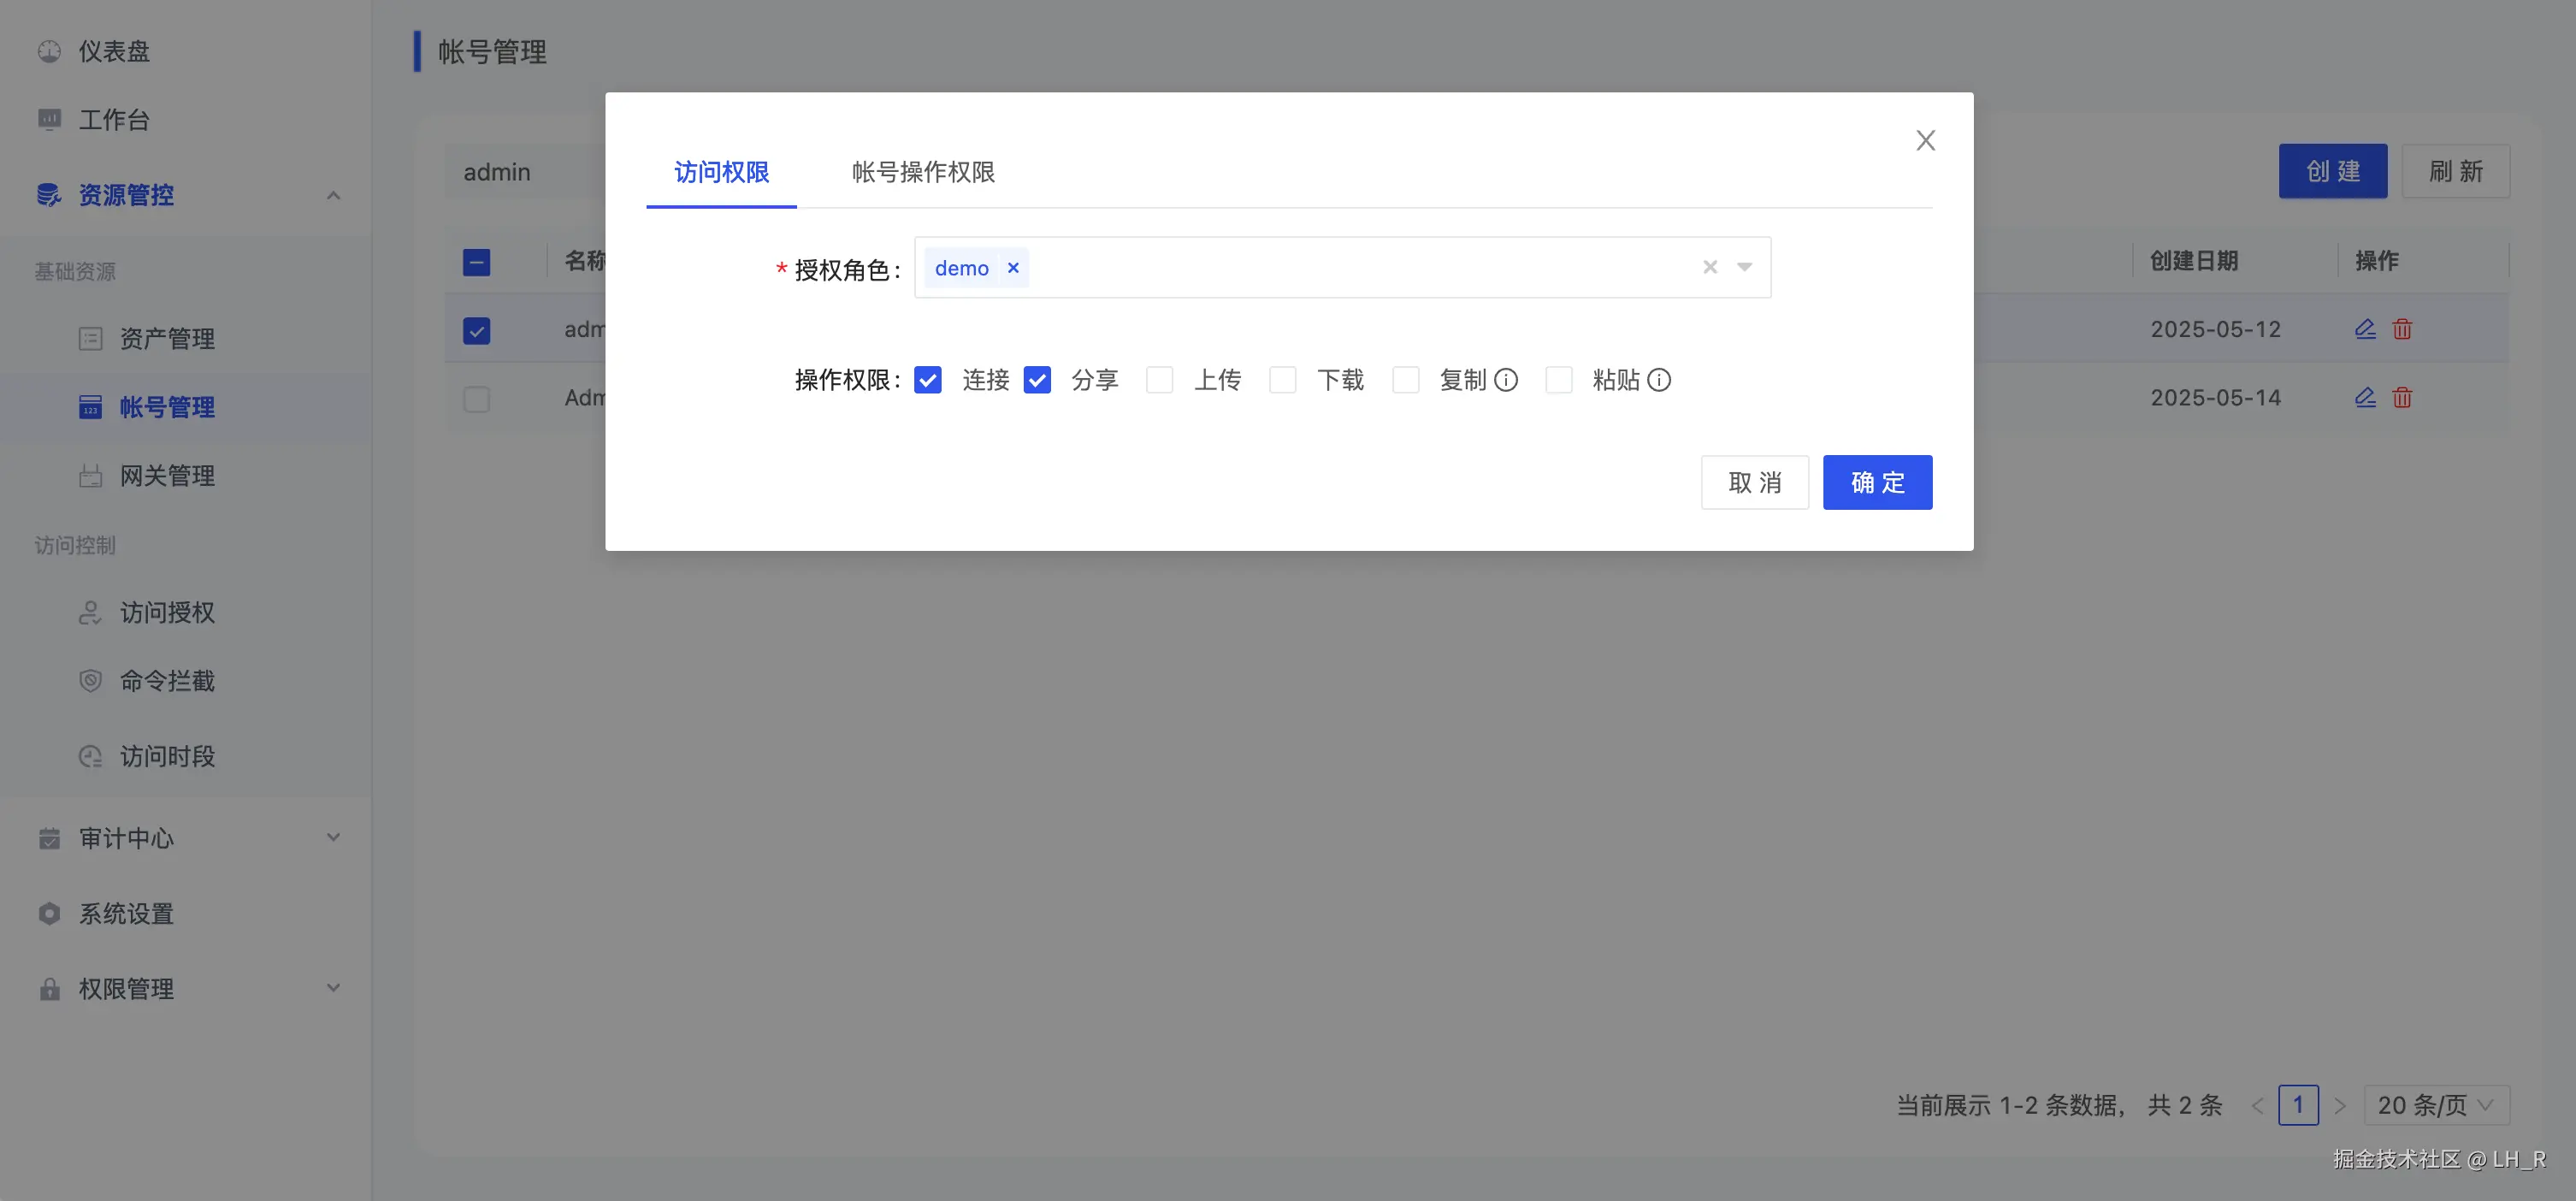Enable the 下载 permission checkbox
Screen dimensions: 2576x1201
pyautogui.click(x=1282, y=380)
